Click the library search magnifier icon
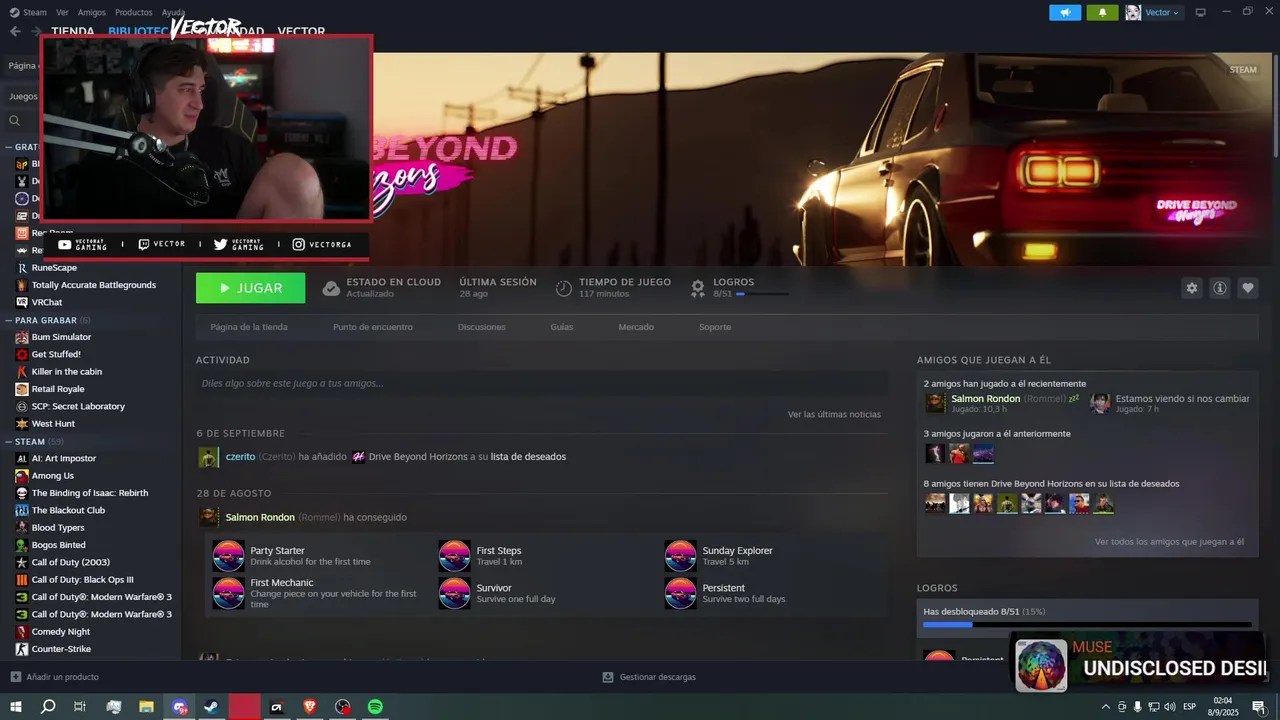The width and height of the screenshot is (1280, 720). coord(15,121)
